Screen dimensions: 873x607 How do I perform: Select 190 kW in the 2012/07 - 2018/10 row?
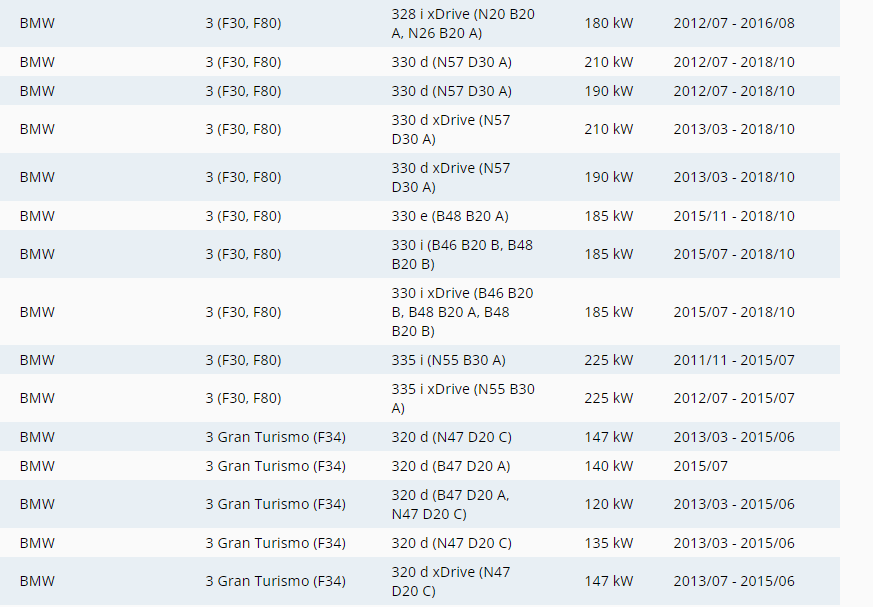coord(609,91)
